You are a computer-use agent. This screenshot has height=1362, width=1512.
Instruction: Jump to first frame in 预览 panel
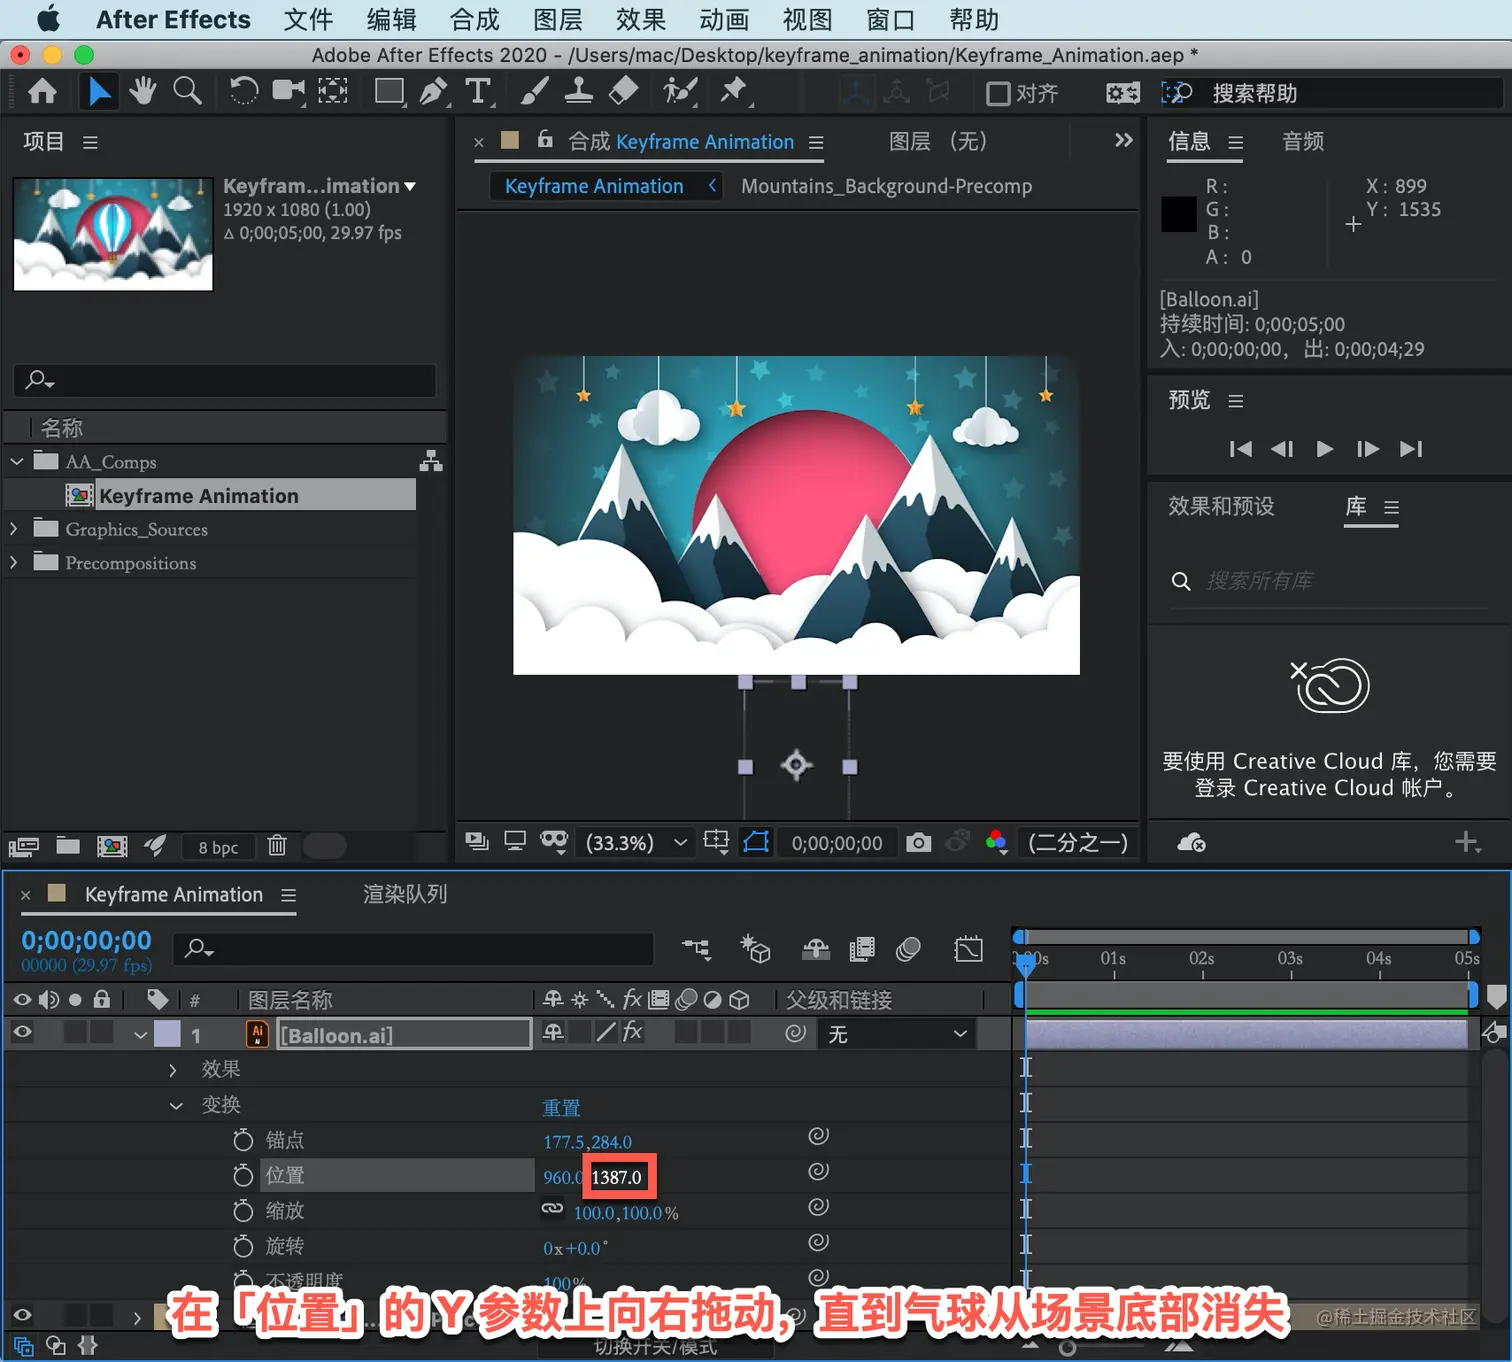pos(1241,449)
